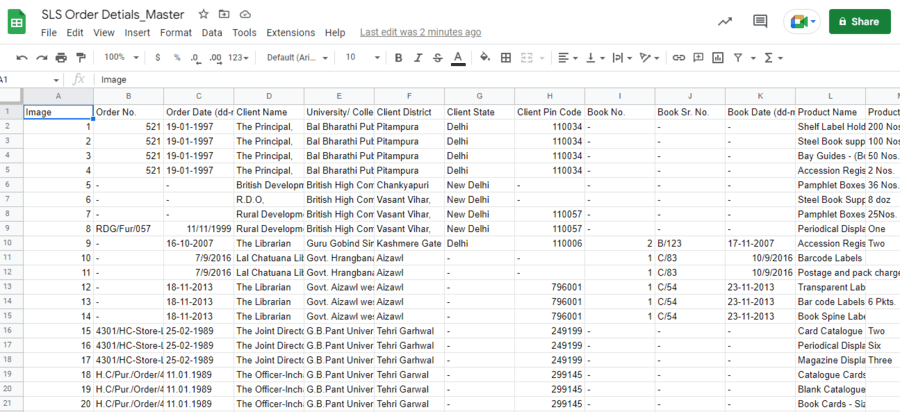Open the 123 number format dropdown

(x=238, y=57)
